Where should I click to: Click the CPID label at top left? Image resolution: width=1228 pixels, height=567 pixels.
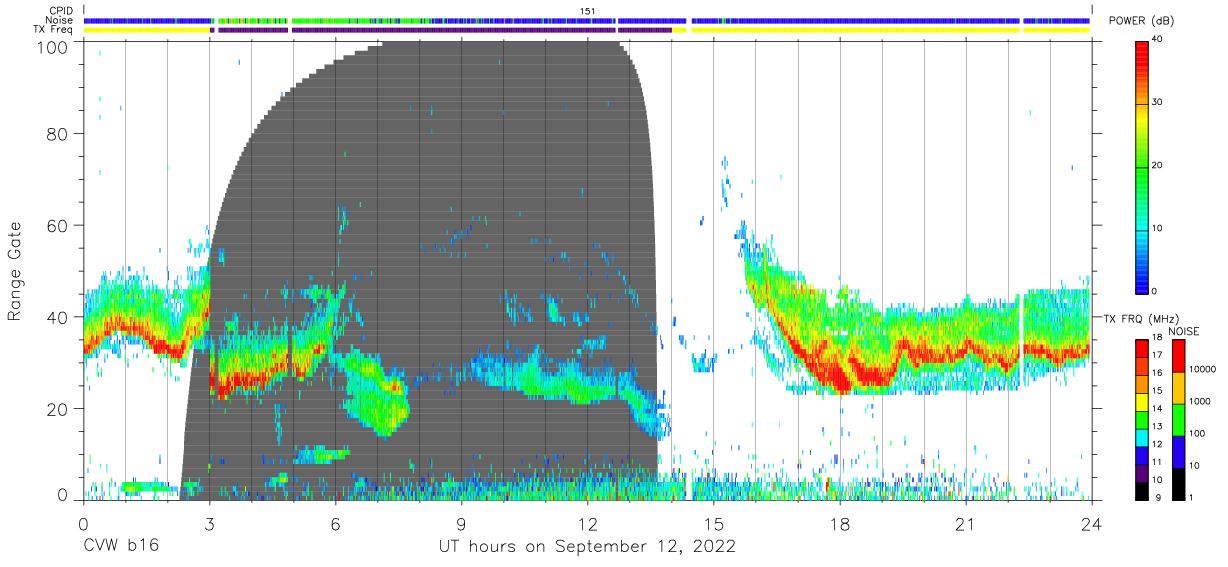pos(60,11)
